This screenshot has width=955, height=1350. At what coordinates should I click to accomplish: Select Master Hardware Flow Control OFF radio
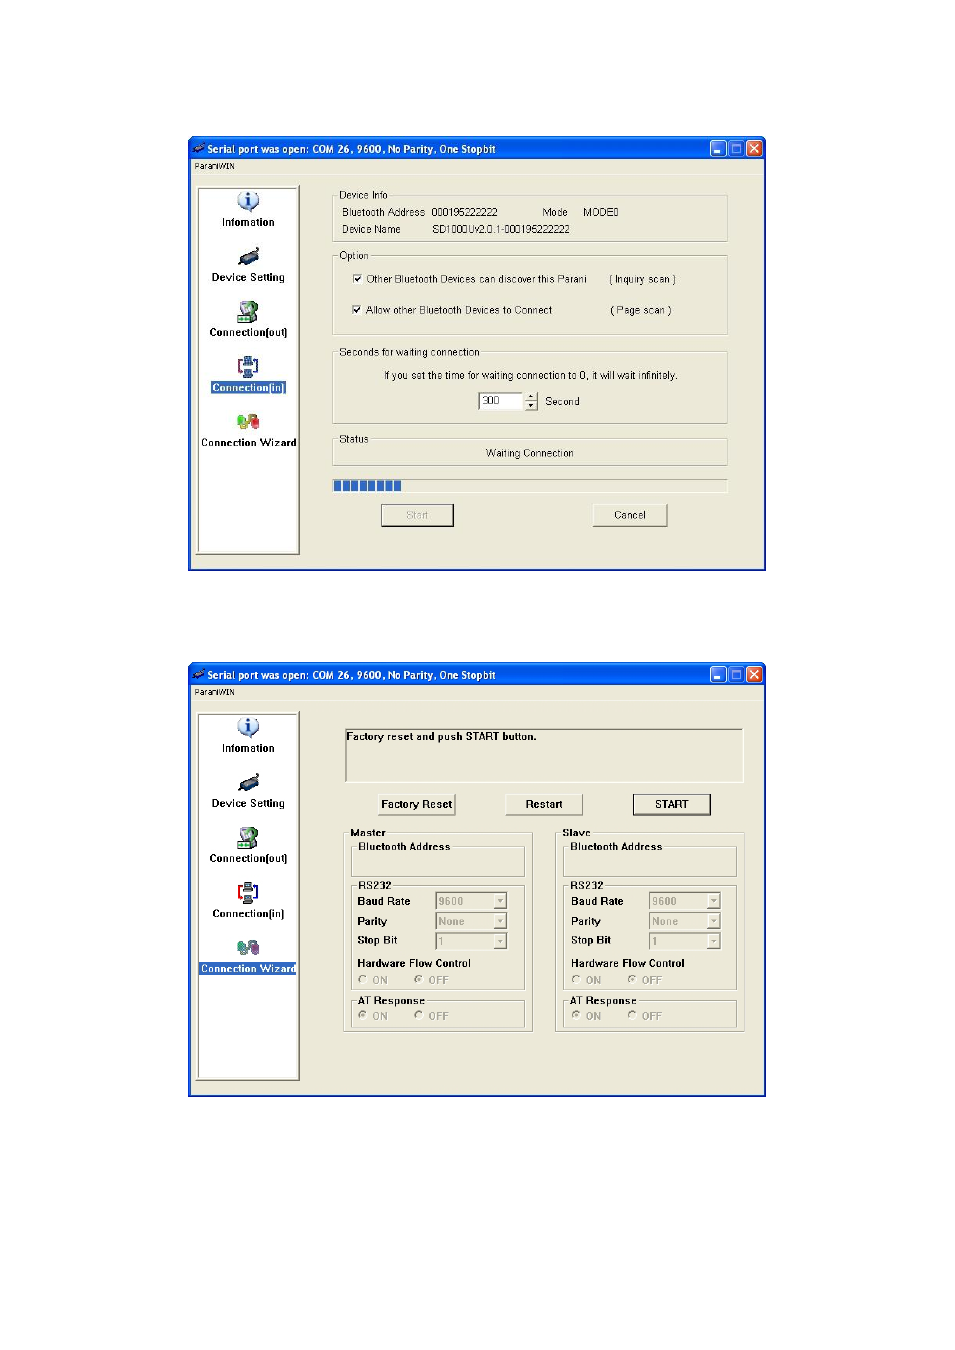click(418, 980)
